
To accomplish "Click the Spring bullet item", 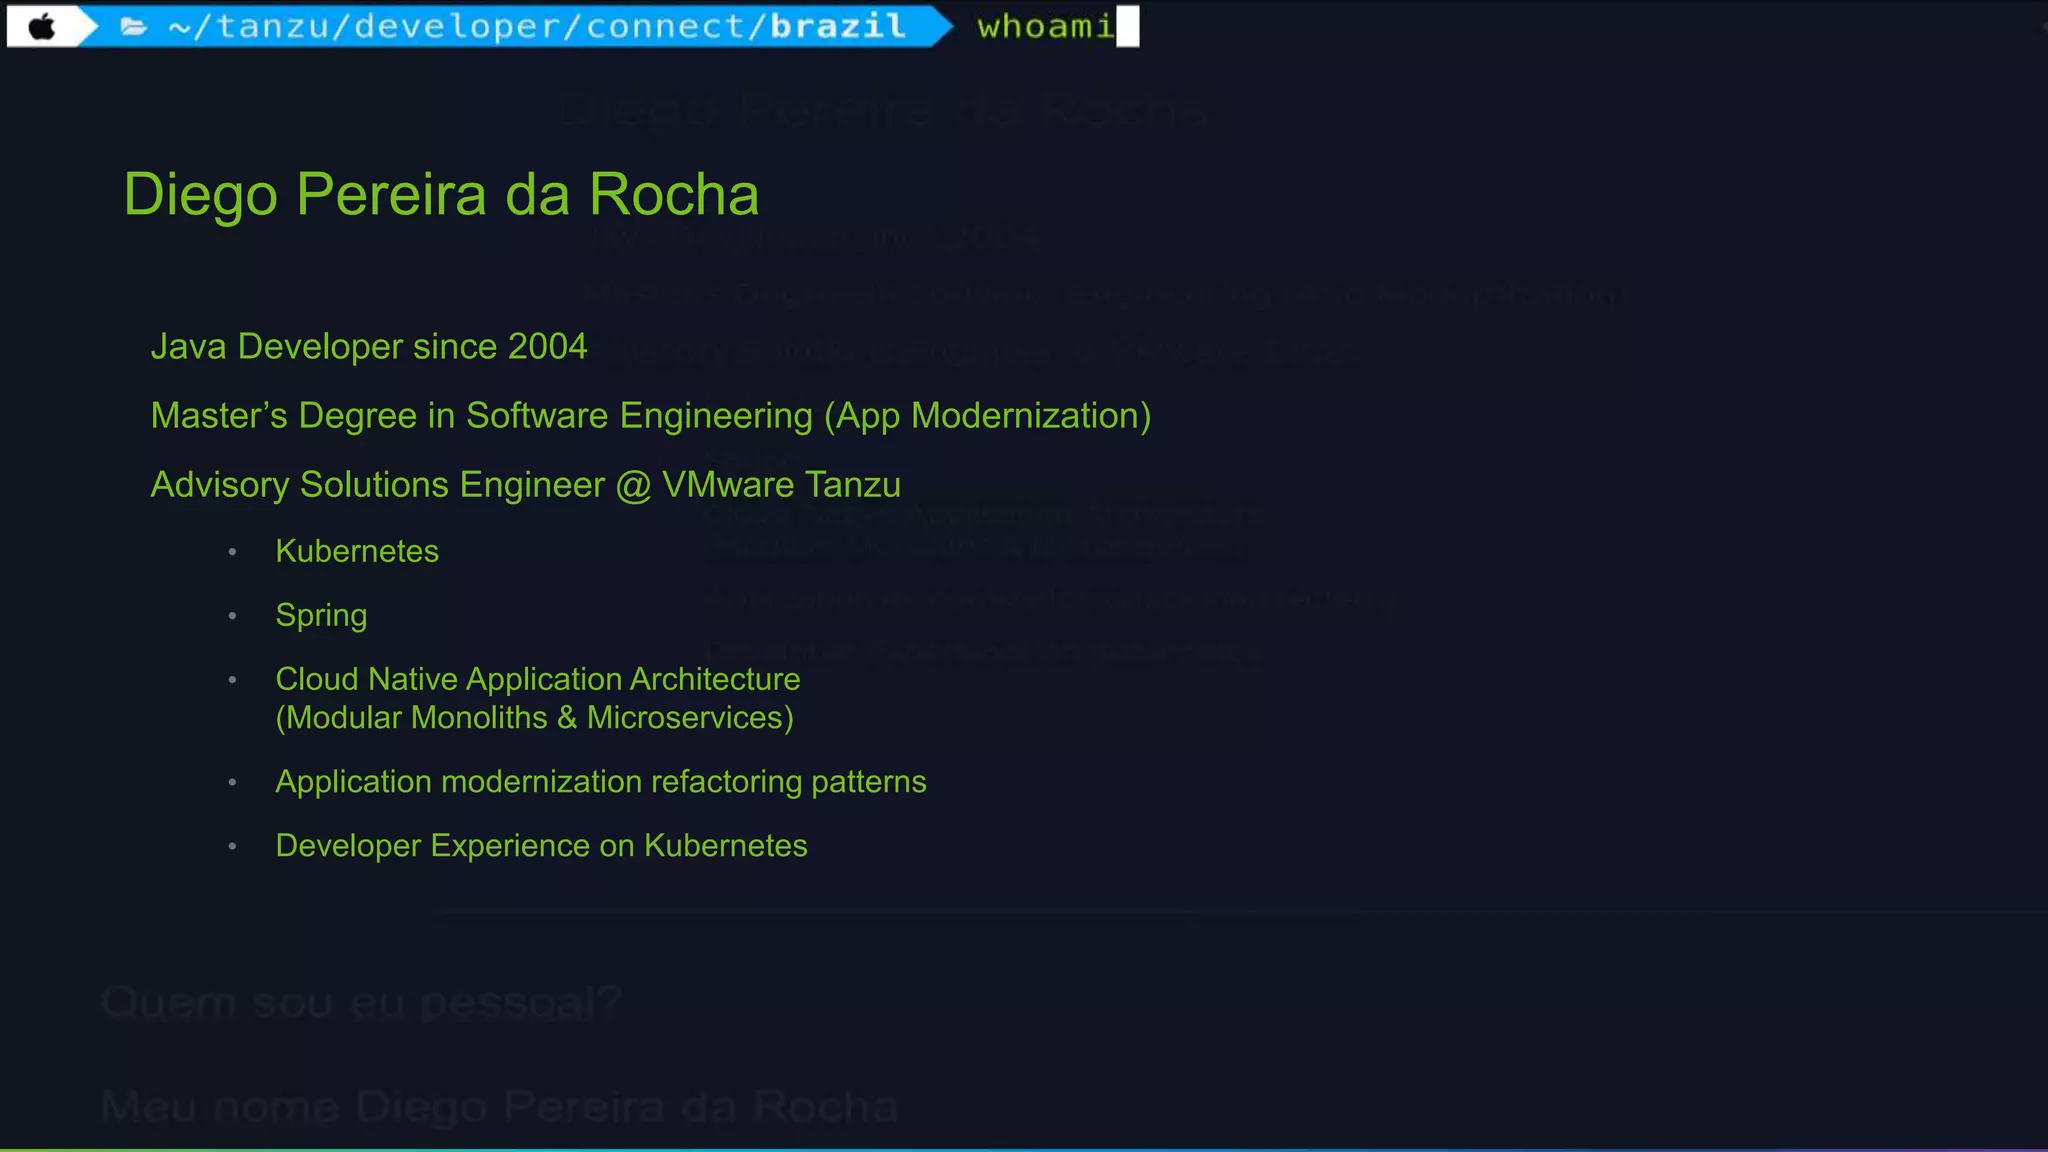I will point(321,615).
